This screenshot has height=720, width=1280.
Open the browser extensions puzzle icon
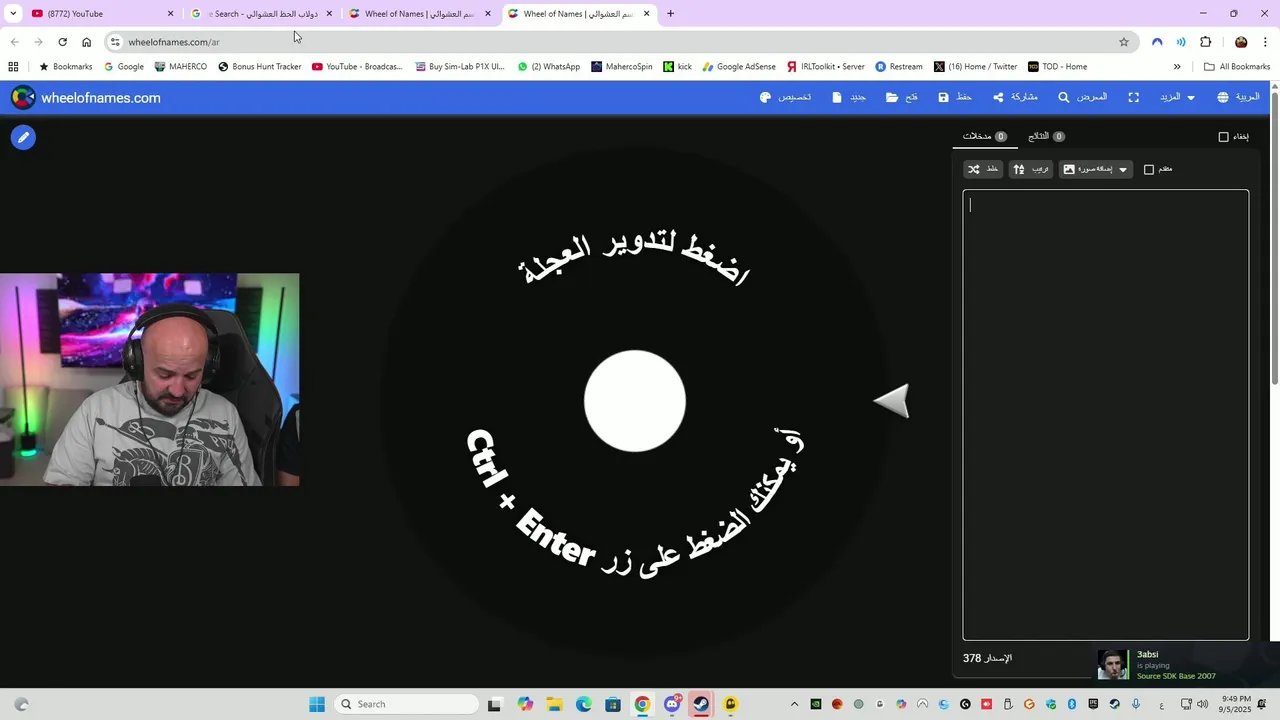pos(1205,42)
